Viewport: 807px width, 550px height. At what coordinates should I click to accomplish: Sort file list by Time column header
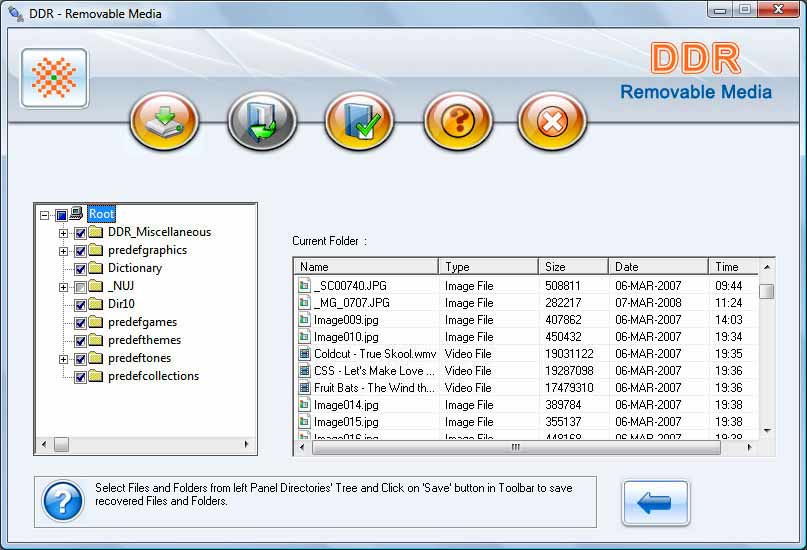pyautogui.click(x=733, y=267)
